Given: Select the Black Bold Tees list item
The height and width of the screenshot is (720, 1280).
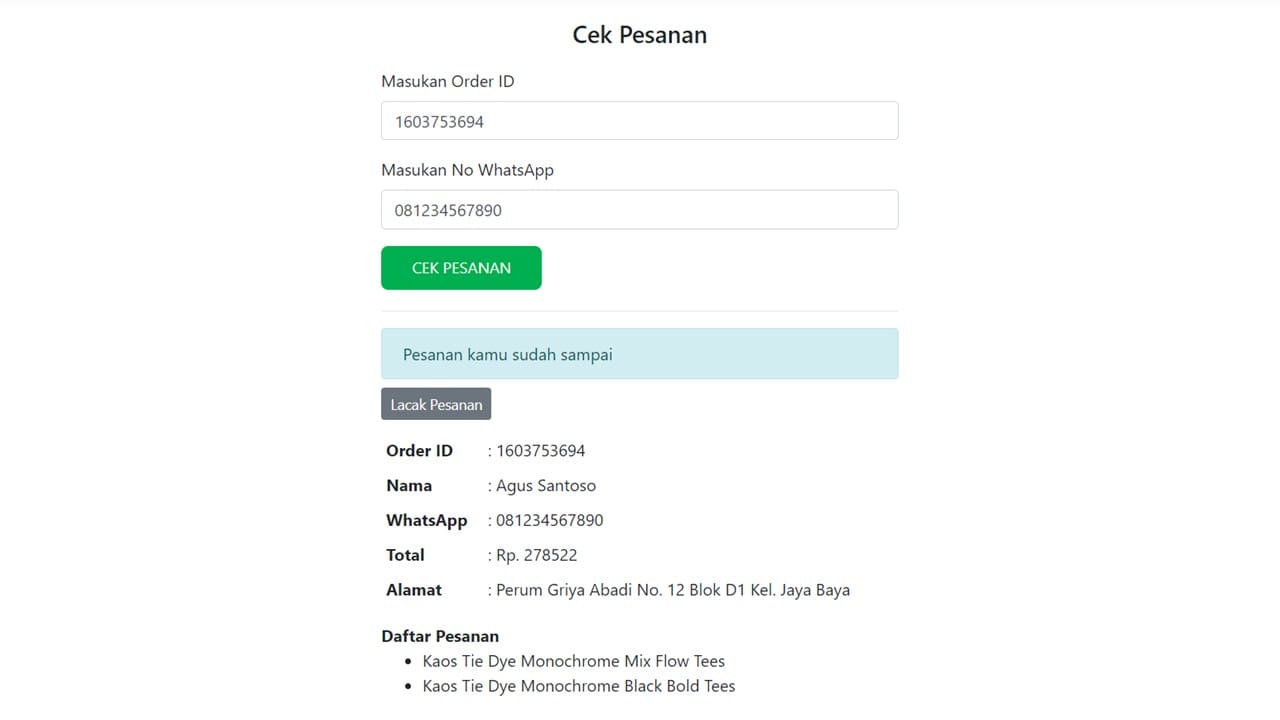Looking at the screenshot, I should (x=578, y=686).
